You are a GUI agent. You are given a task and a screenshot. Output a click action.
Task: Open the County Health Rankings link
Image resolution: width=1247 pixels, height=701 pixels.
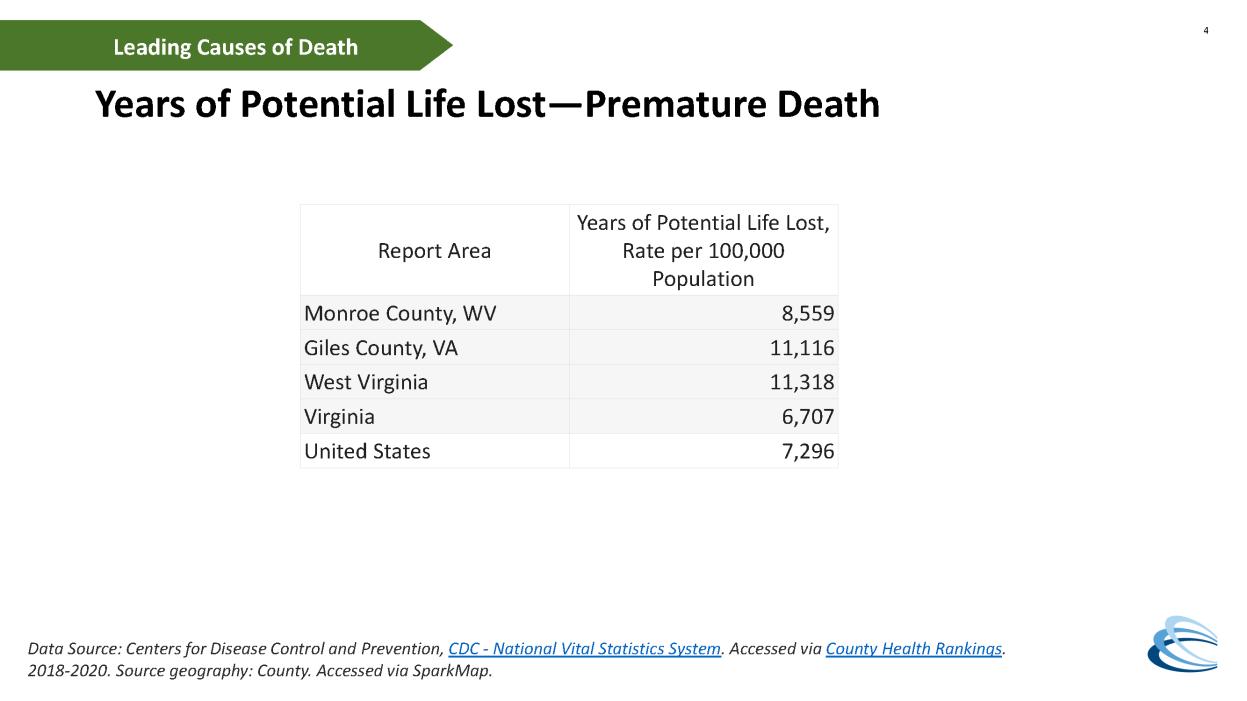click(x=914, y=649)
